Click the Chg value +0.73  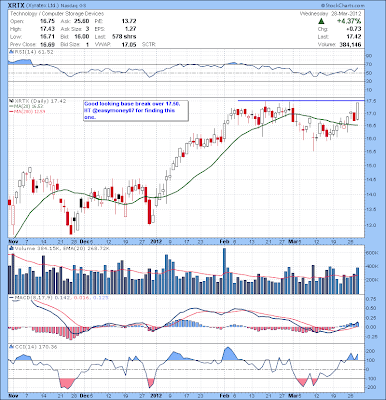354,29
